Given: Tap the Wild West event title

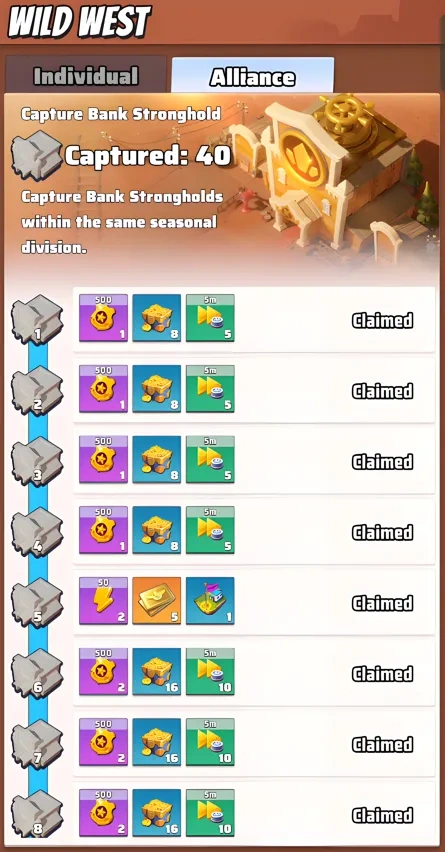Looking at the screenshot, I should 79,23.
